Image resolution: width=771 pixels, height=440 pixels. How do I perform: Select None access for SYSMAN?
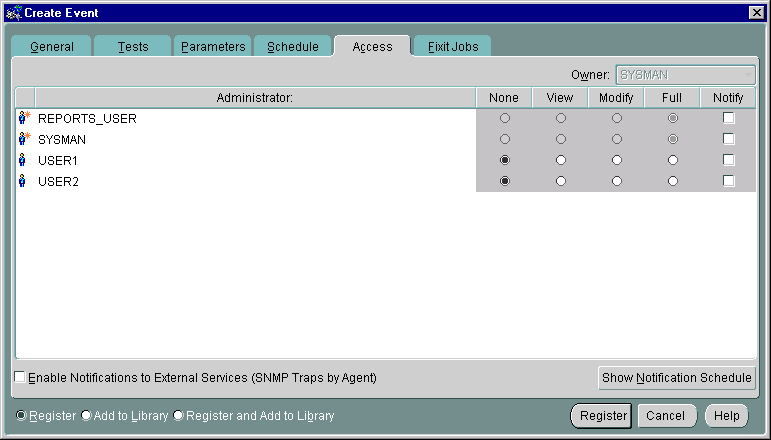pyautogui.click(x=504, y=139)
